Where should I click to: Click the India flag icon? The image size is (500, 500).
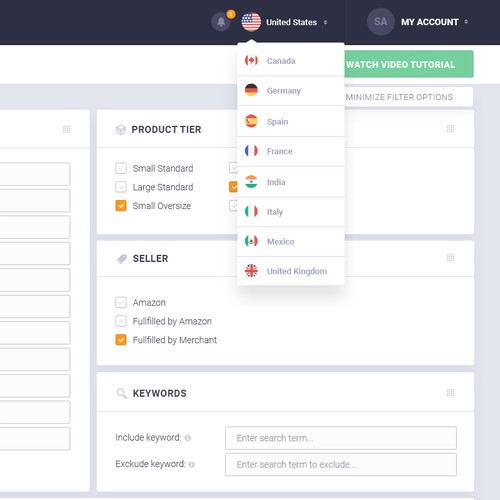[251, 182]
